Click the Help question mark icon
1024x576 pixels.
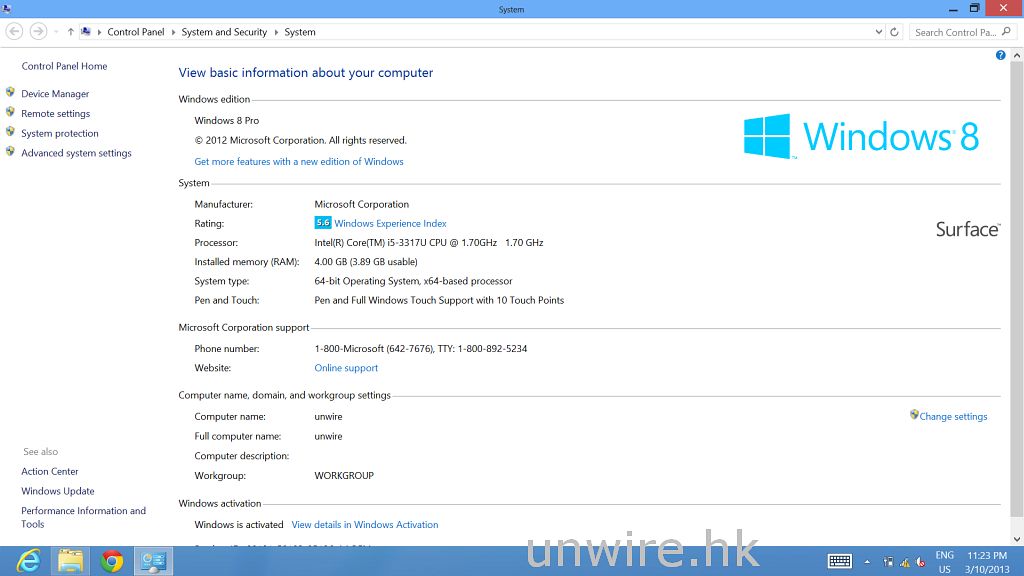[1000, 55]
